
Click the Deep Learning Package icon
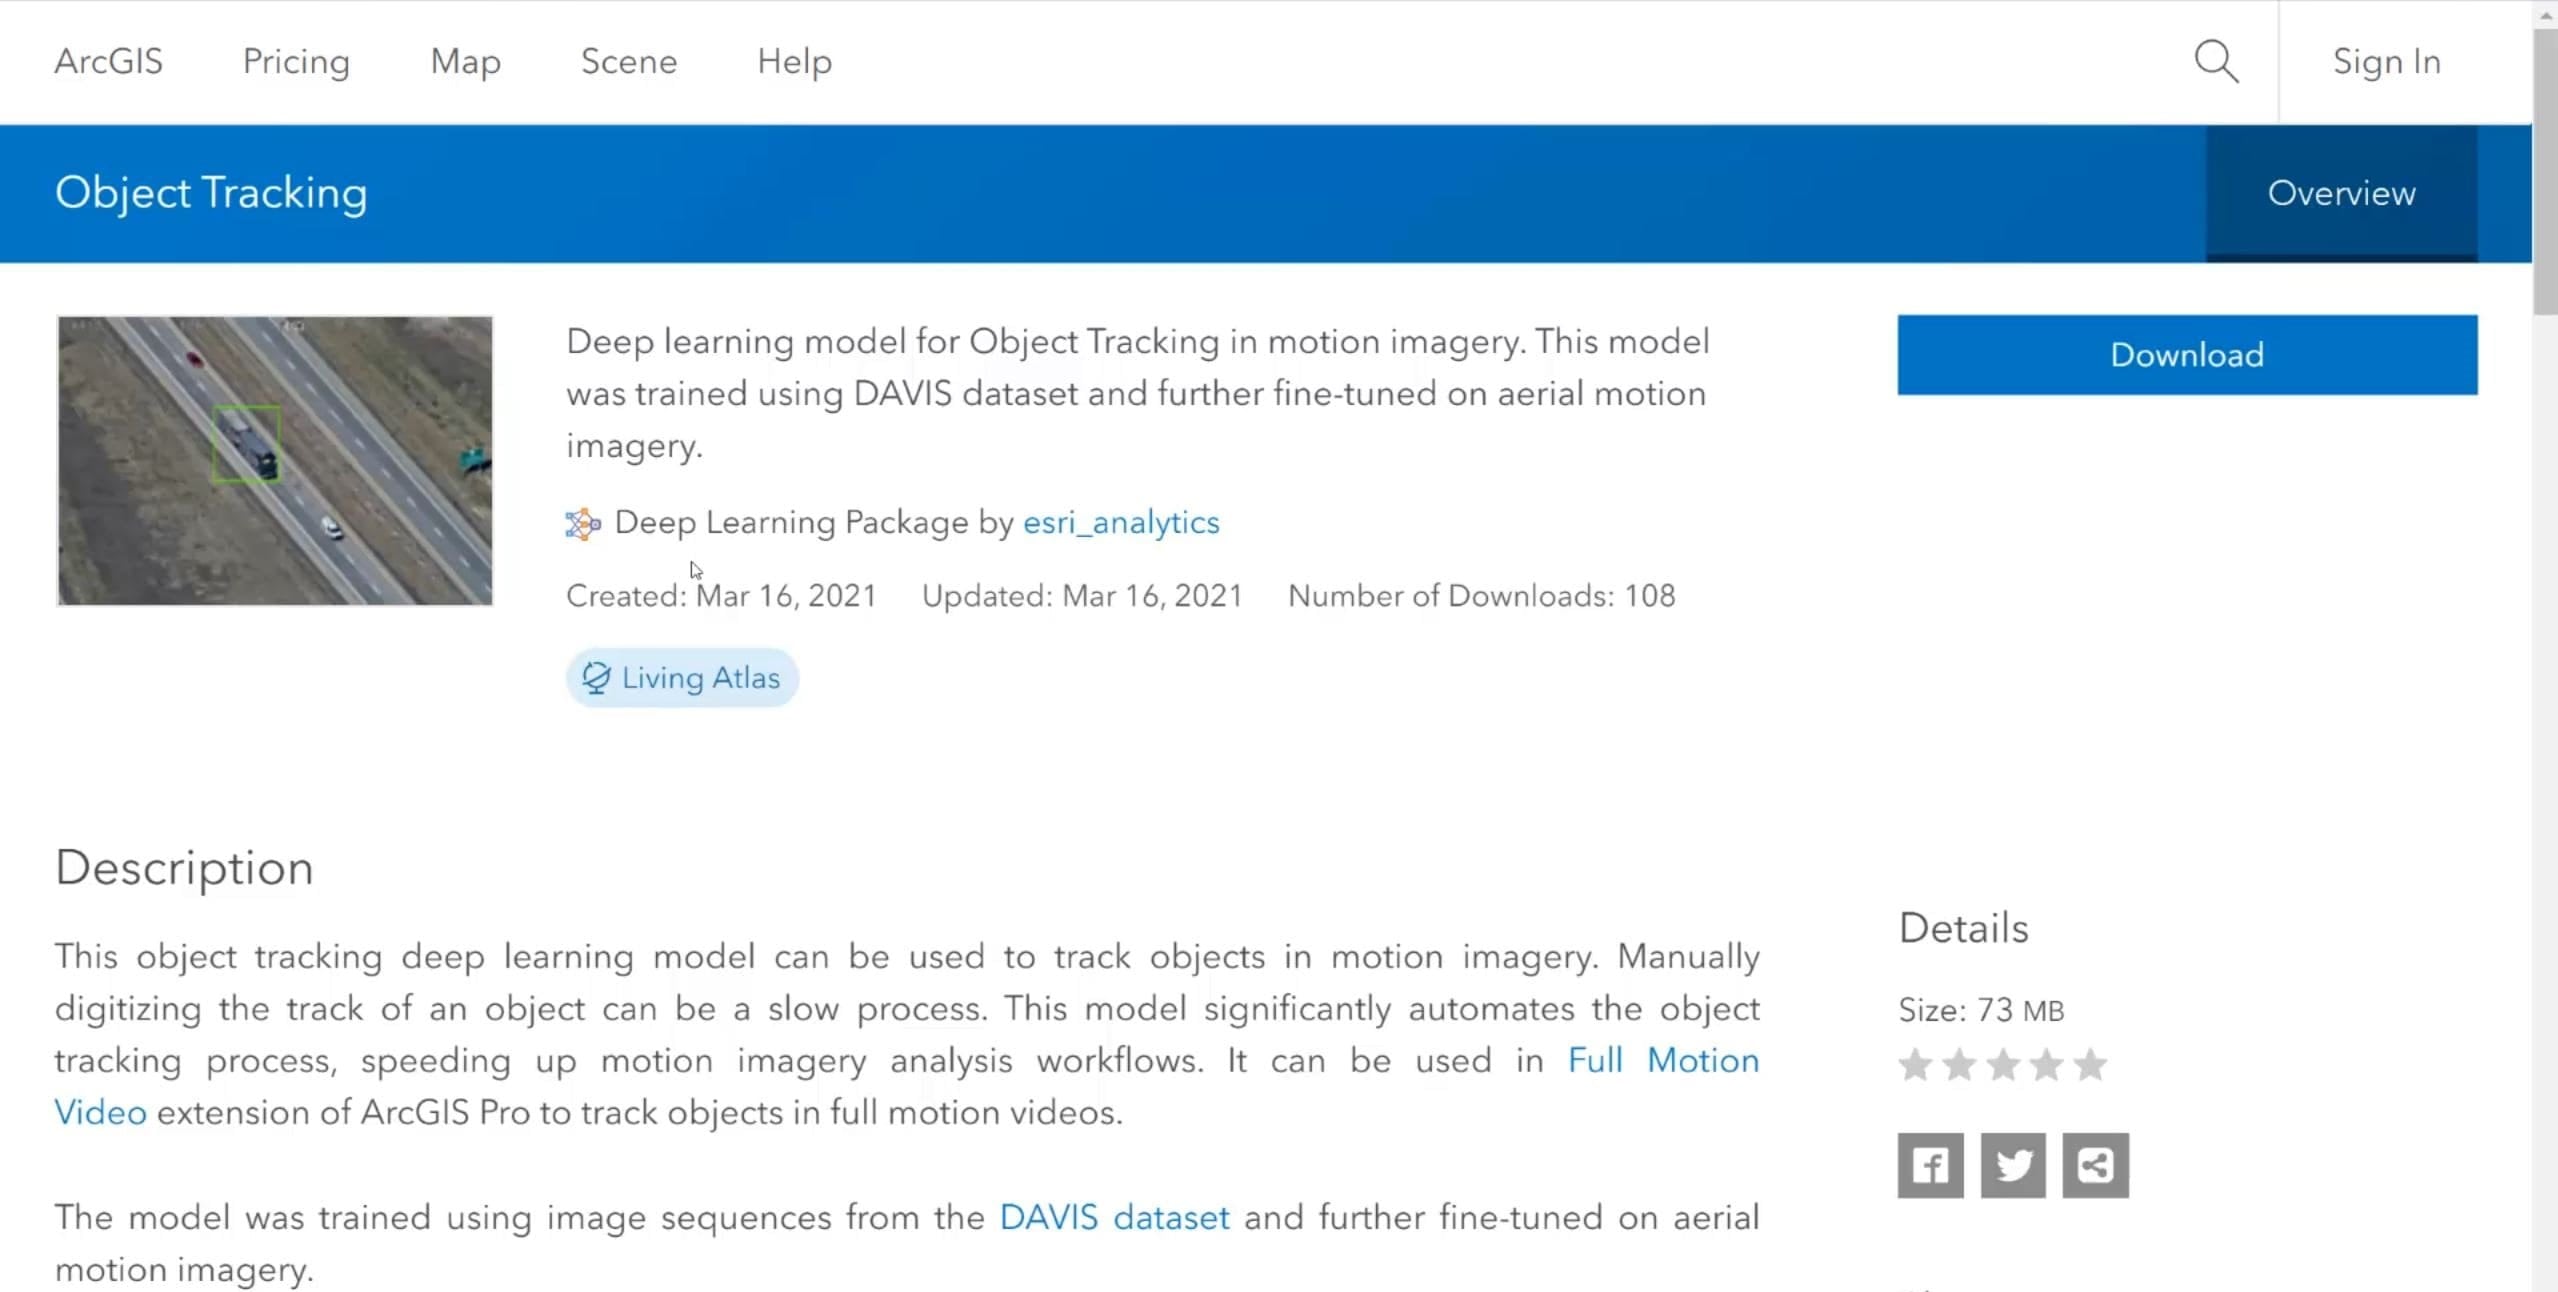583,523
